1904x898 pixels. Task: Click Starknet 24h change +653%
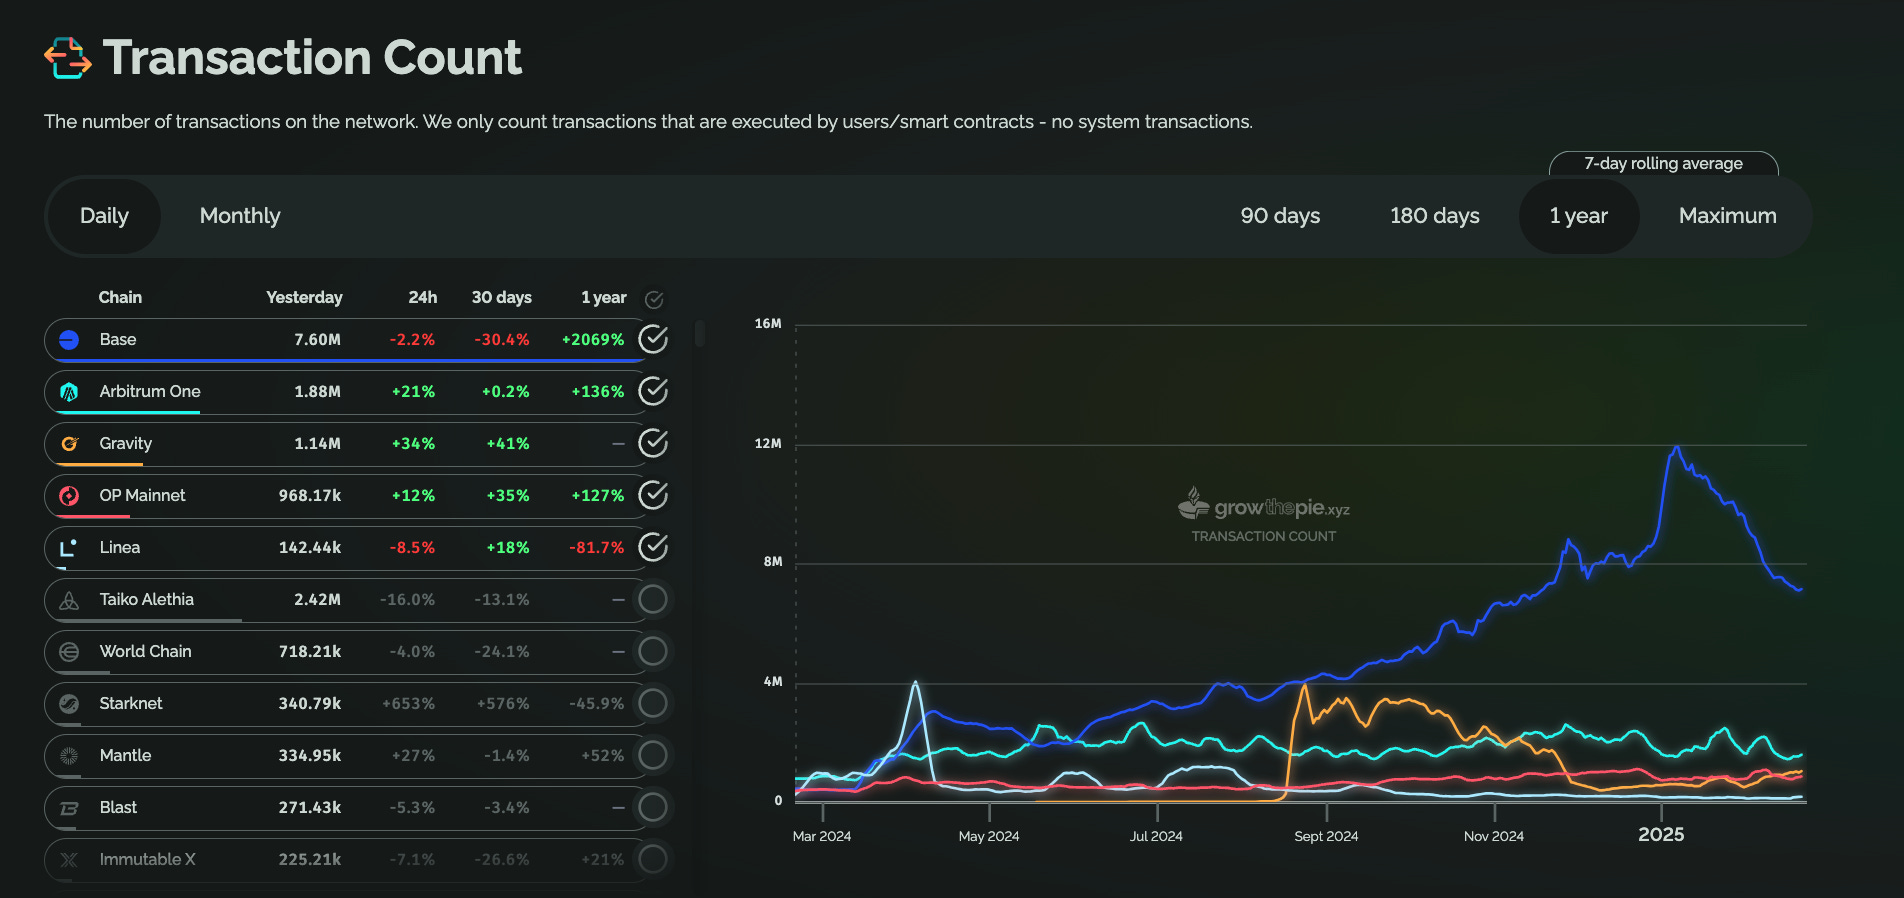click(x=408, y=704)
